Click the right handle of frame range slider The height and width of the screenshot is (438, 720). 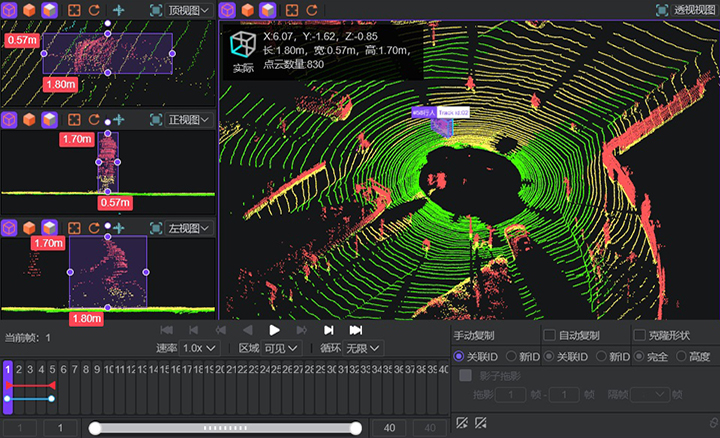click(x=355, y=428)
